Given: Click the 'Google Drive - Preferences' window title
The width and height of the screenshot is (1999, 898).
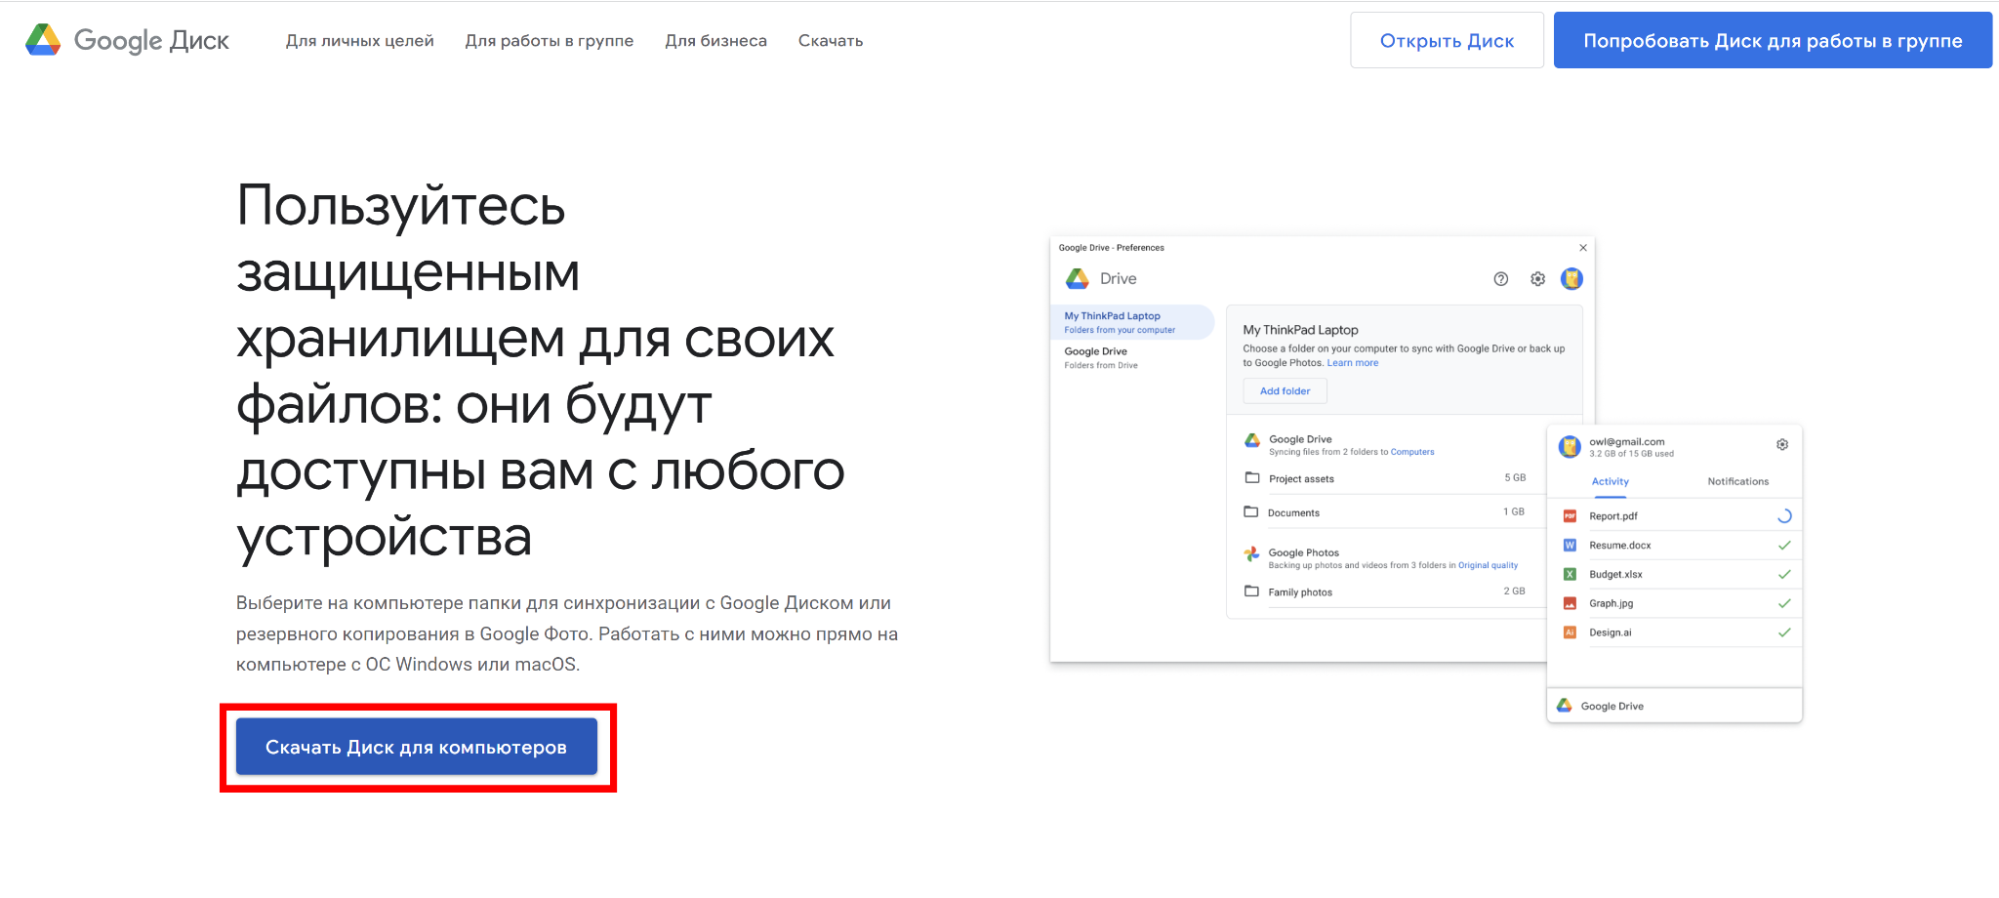Looking at the screenshot, I should click(x=1111, y=248).
